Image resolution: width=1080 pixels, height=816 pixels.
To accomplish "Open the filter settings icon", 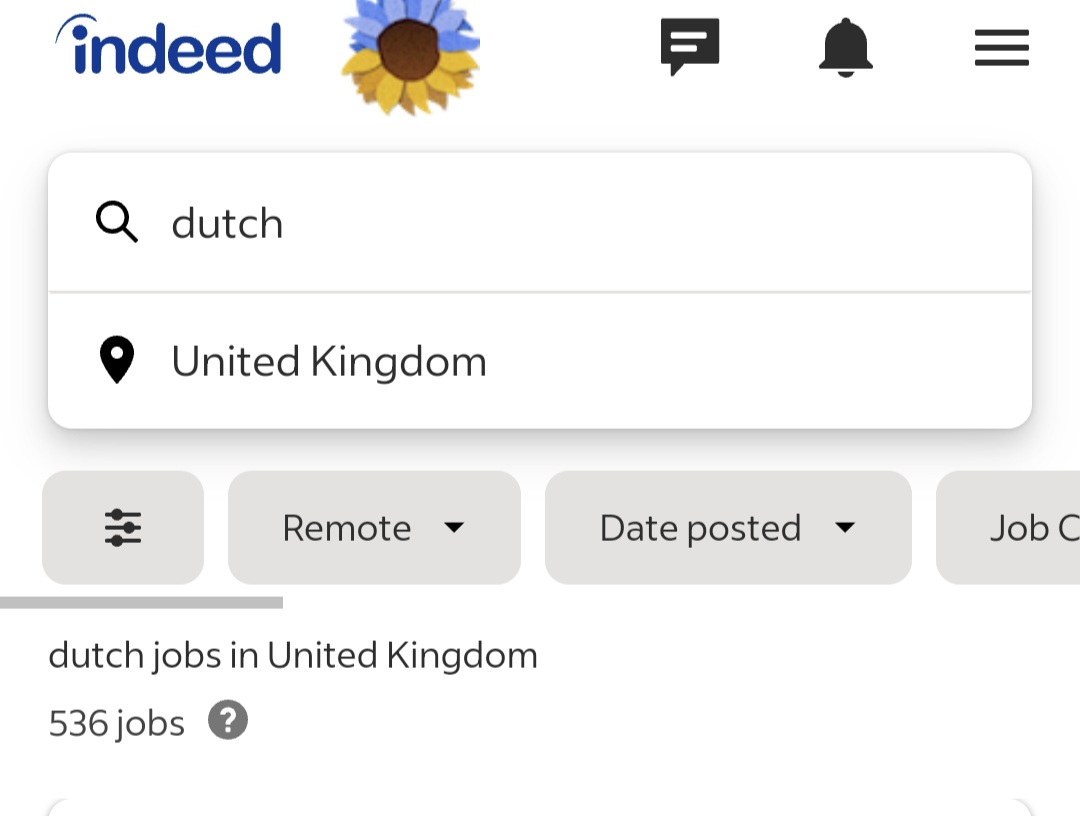I will coord(122,527).
